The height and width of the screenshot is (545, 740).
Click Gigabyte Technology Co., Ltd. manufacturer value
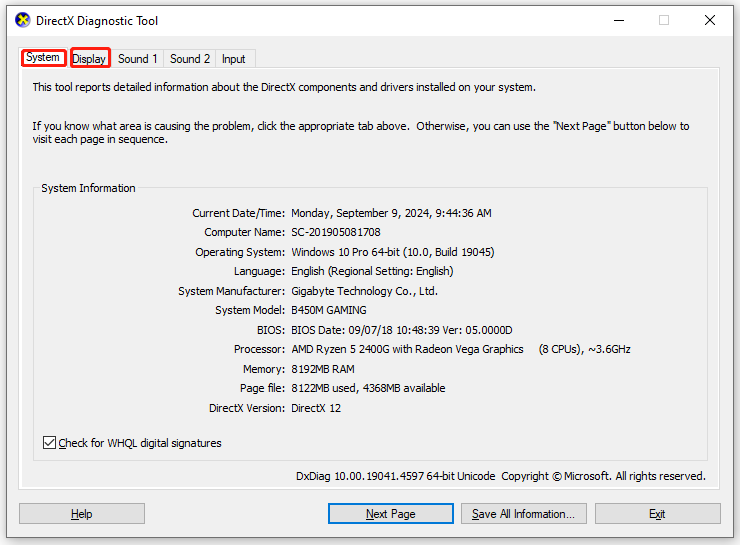point(364,291)
